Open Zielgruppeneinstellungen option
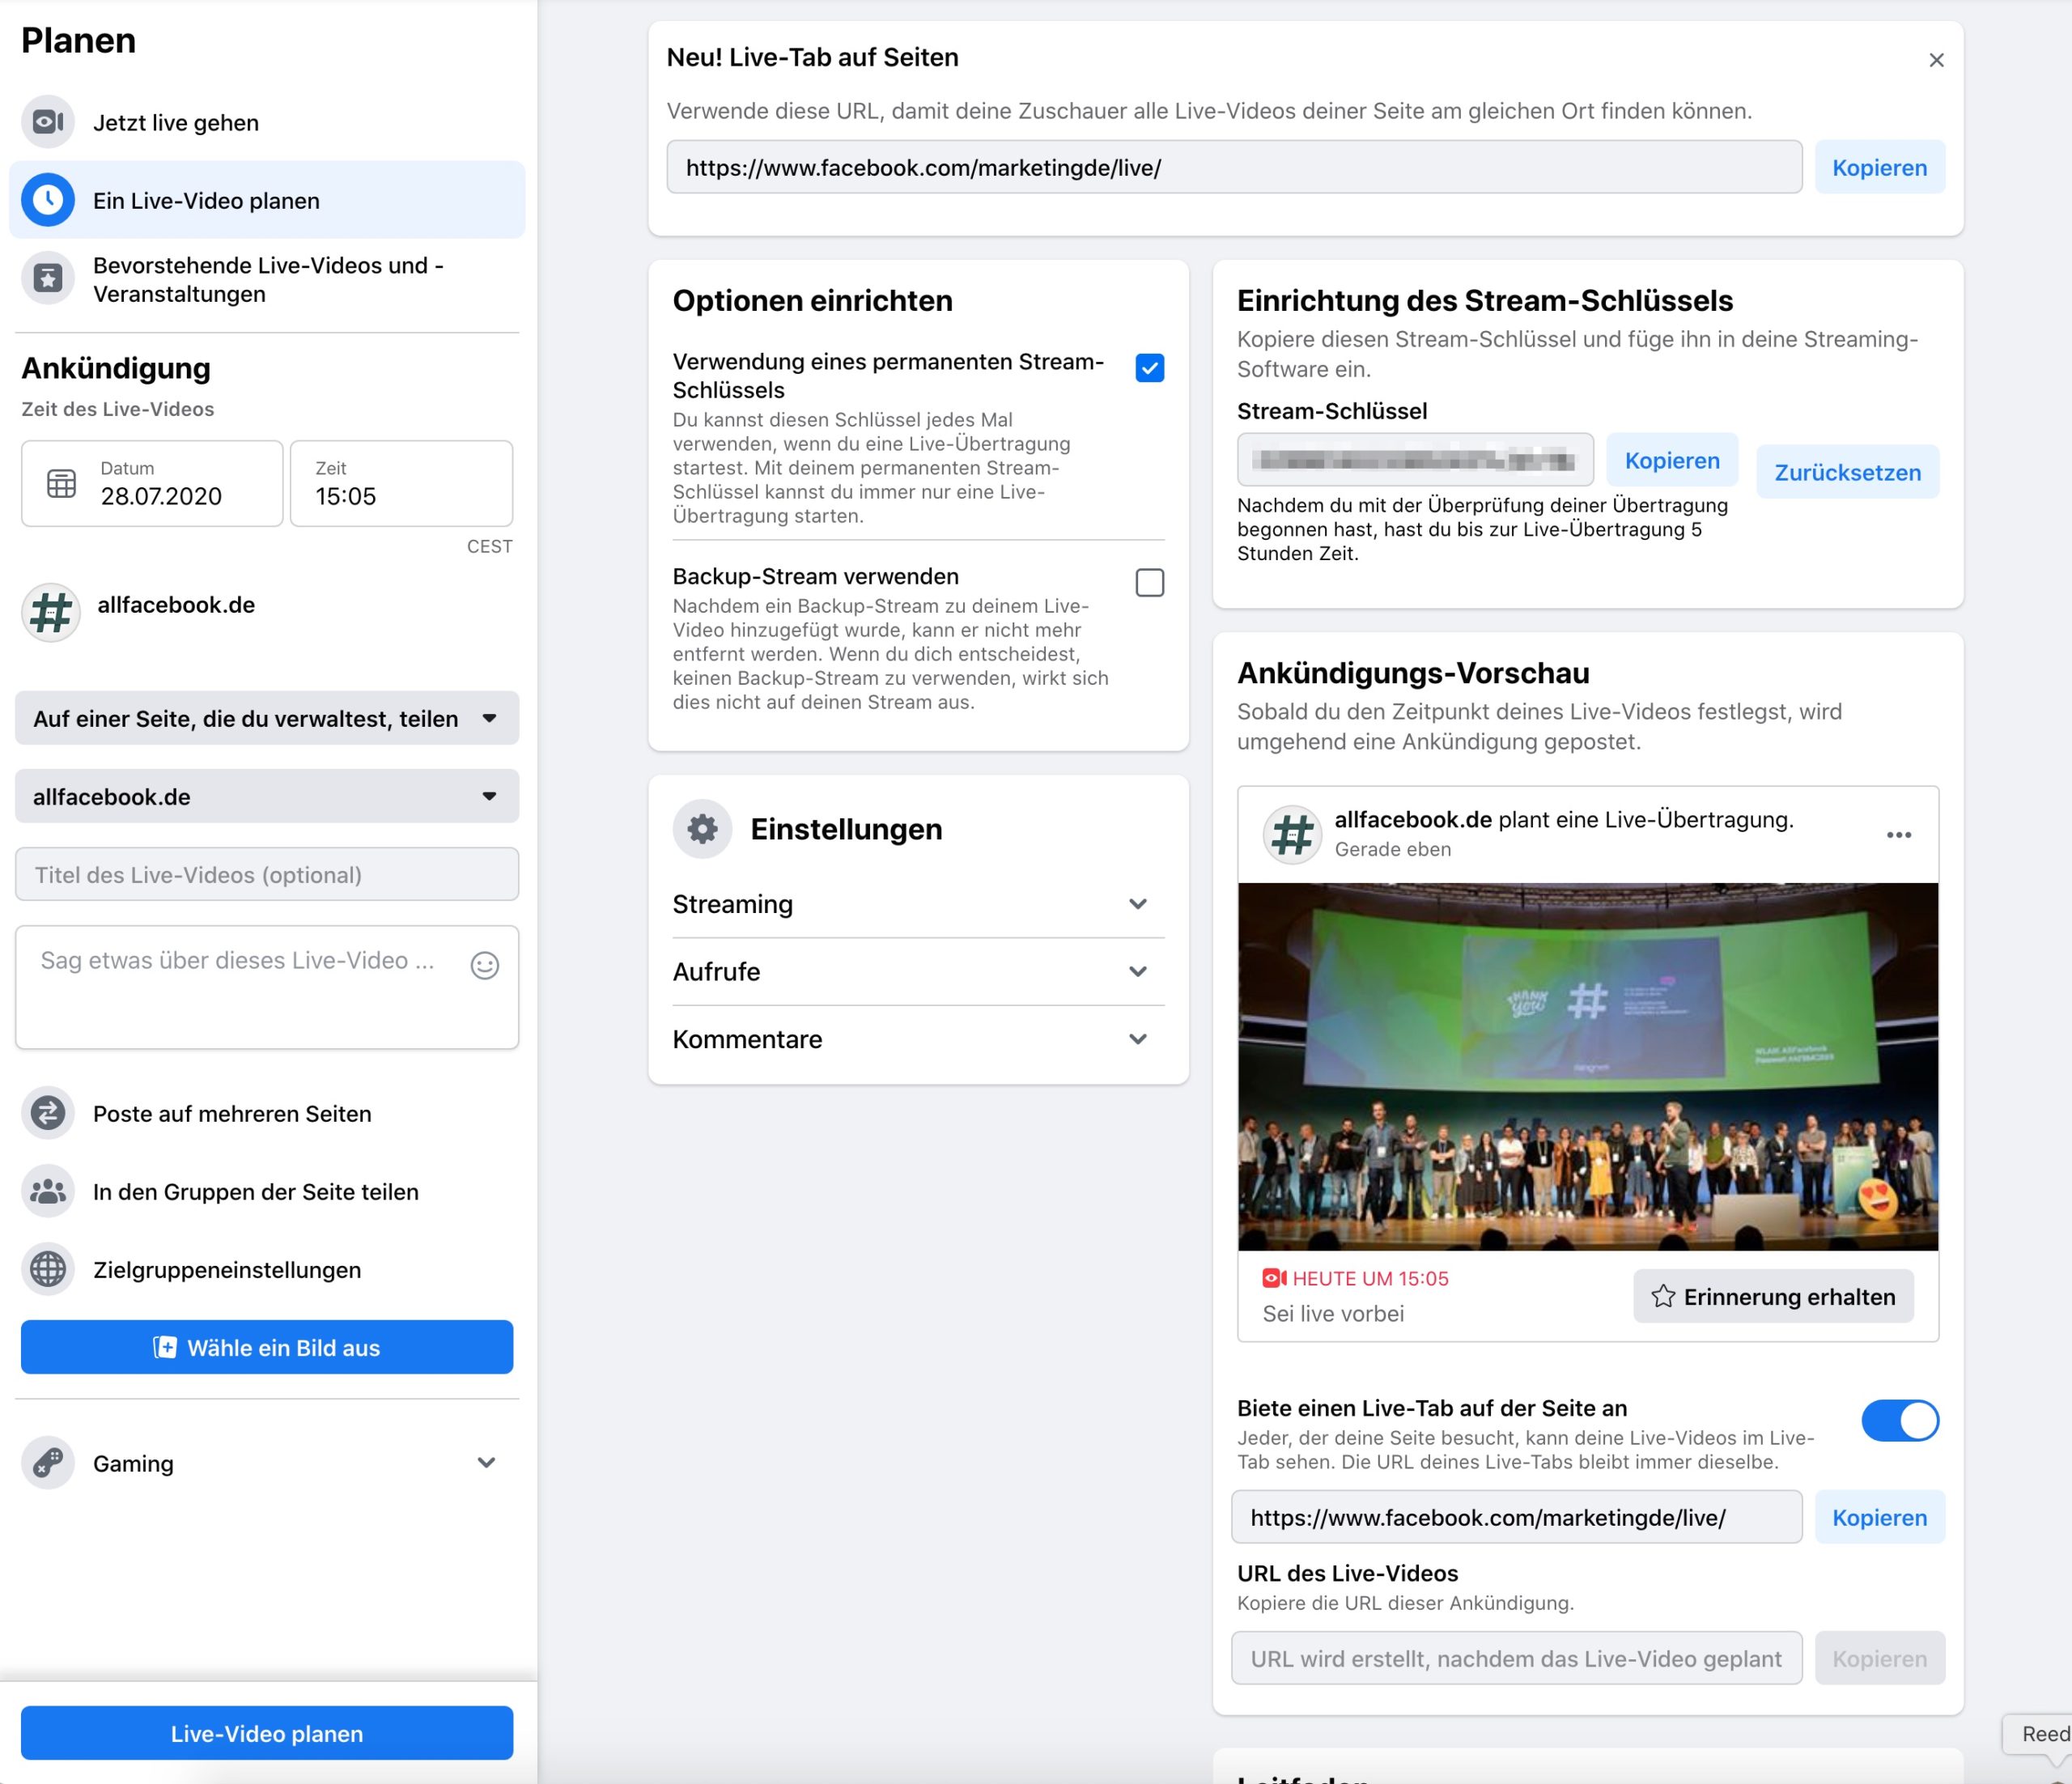Screen dimensions: 2072x1784 pyautogui.click(x=267, y=1269)
